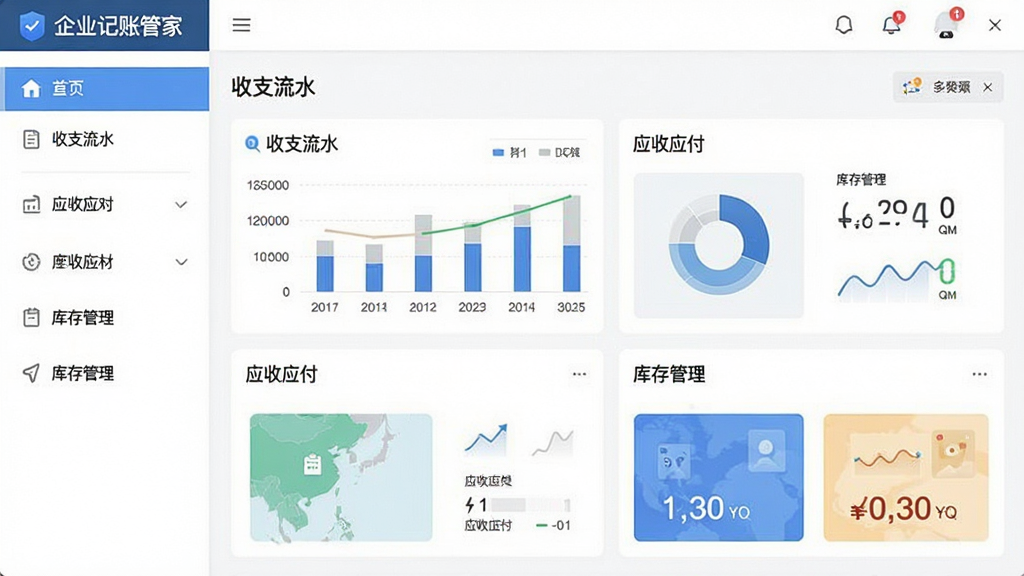Toggle the blue legend series in the bar chart
The width and height of the screenshot is (1024, 576).
pyautogui.click(x=509, y=152)
